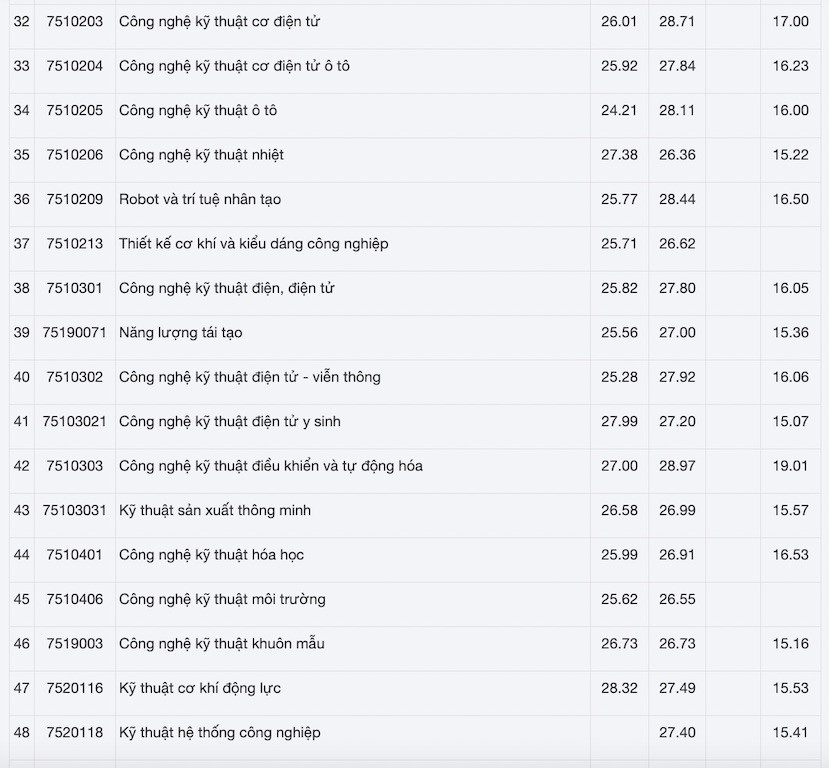Click the score 28.32 cell

click(619, 688)
